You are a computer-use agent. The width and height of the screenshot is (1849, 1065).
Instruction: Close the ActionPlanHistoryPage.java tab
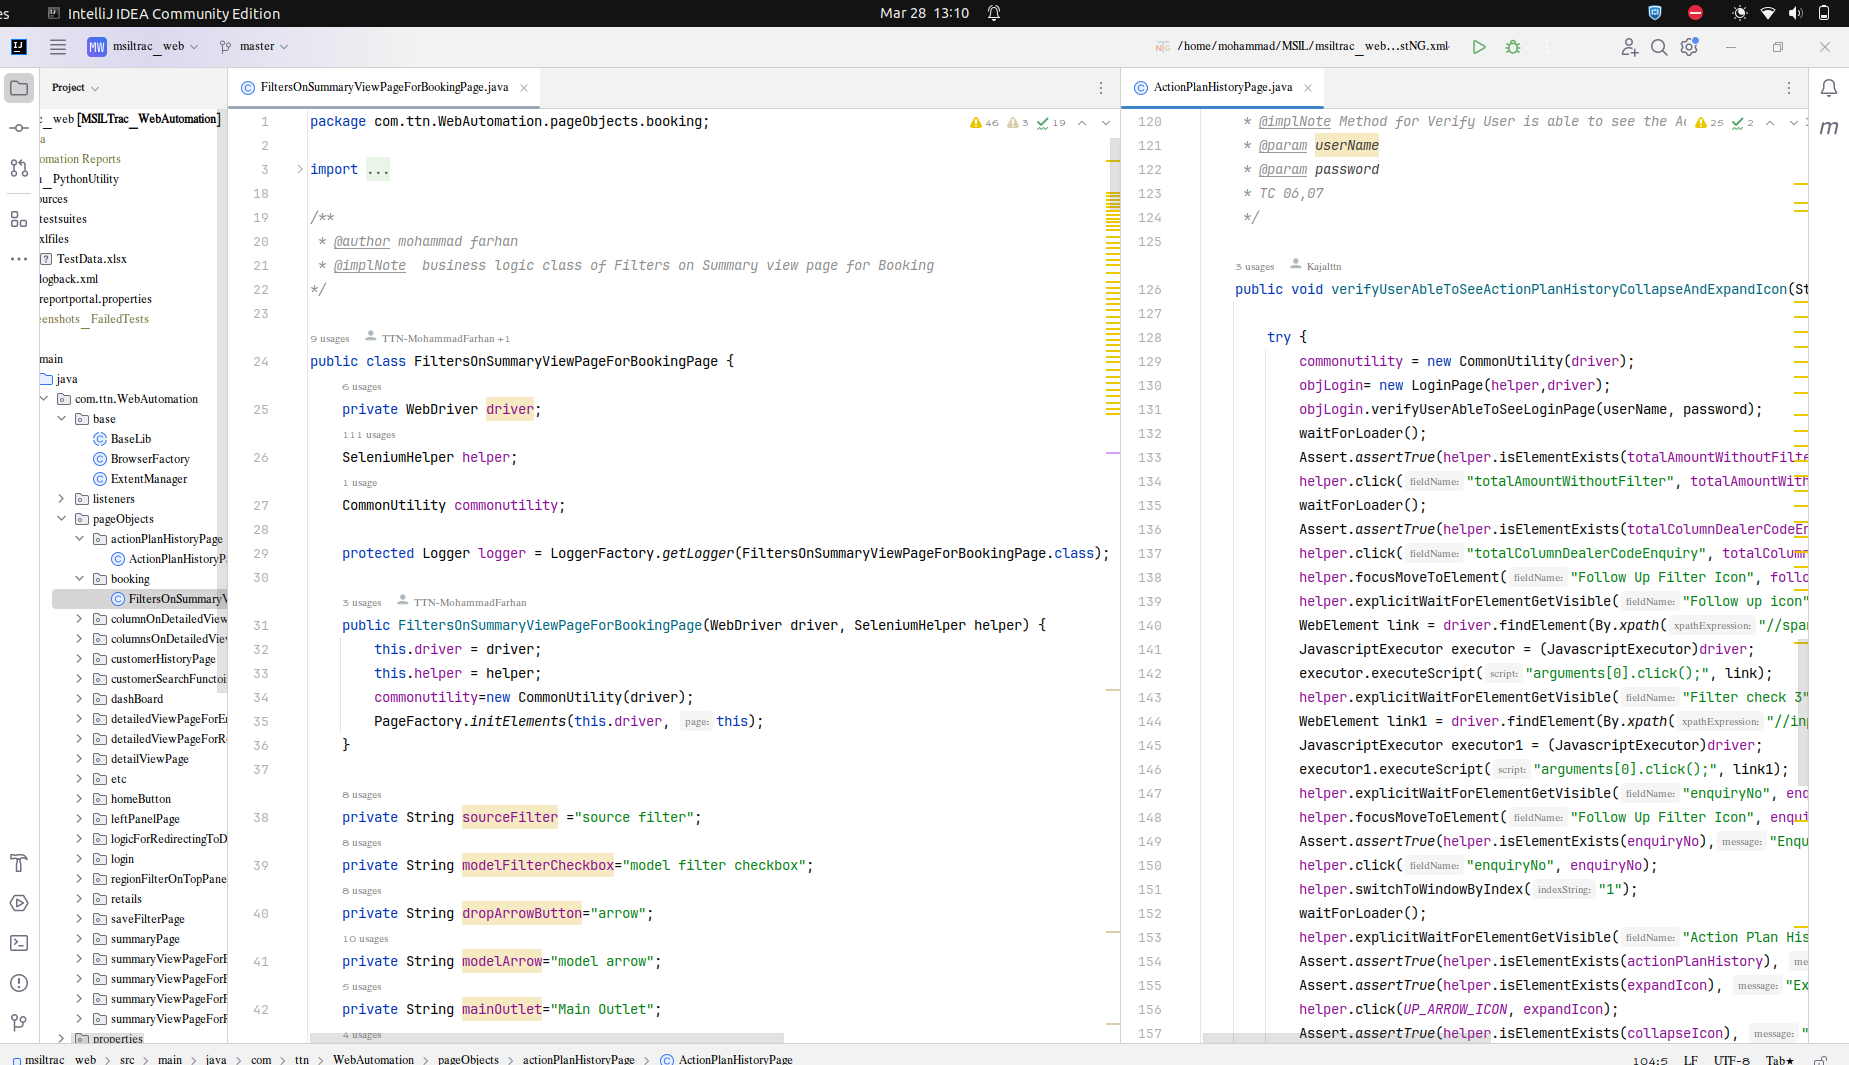(1307, 88)
